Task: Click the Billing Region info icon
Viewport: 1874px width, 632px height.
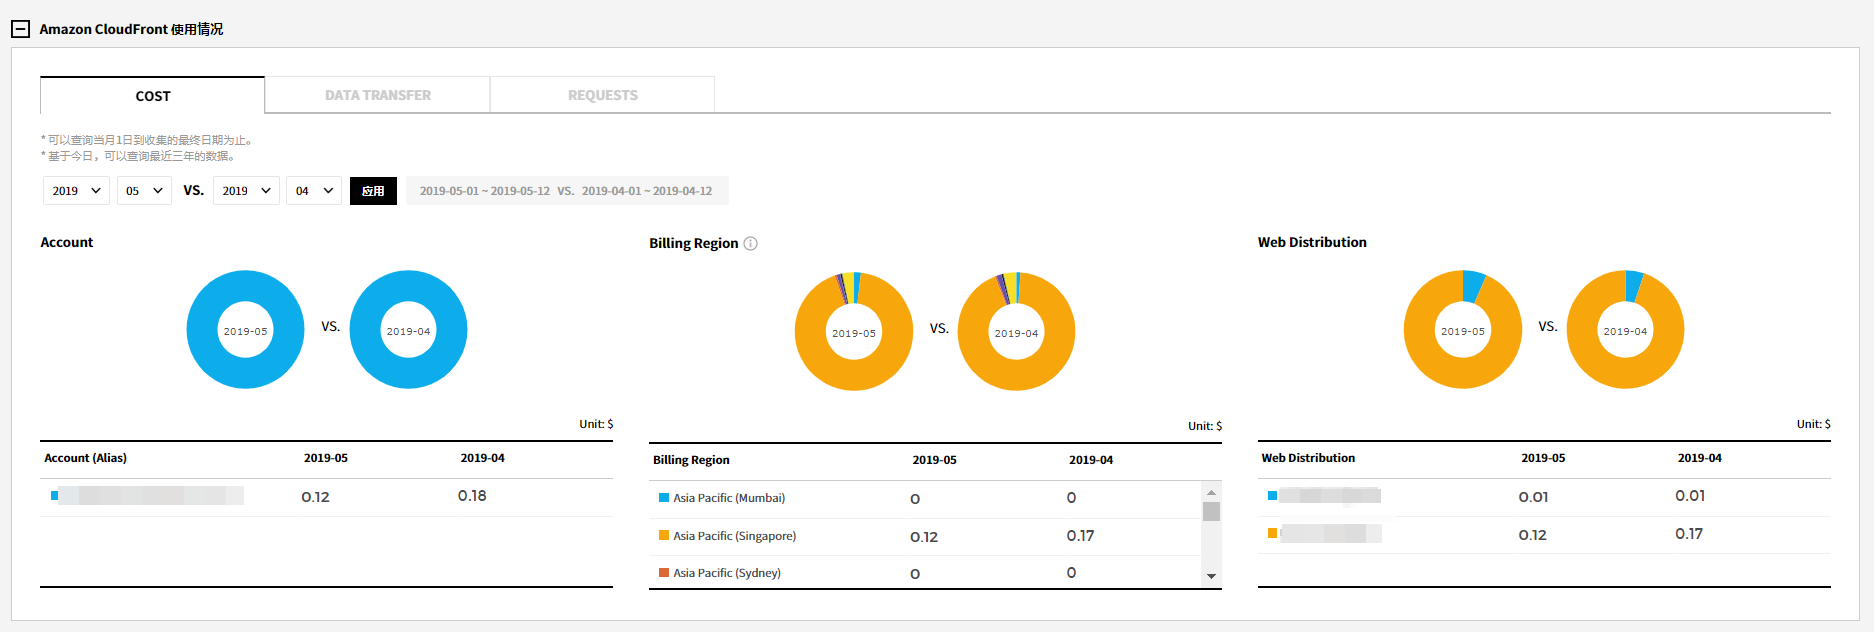Action: click(x=751, y=243)
